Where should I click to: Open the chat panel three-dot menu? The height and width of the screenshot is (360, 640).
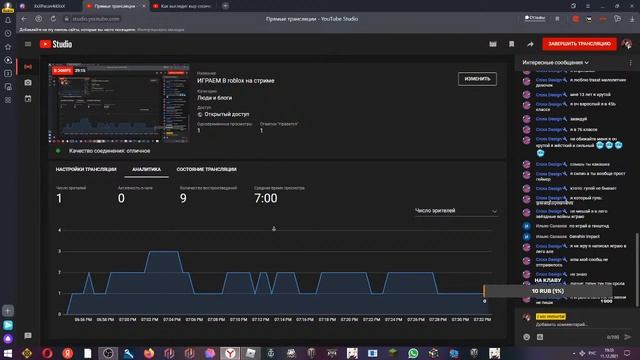click(631, 62)
